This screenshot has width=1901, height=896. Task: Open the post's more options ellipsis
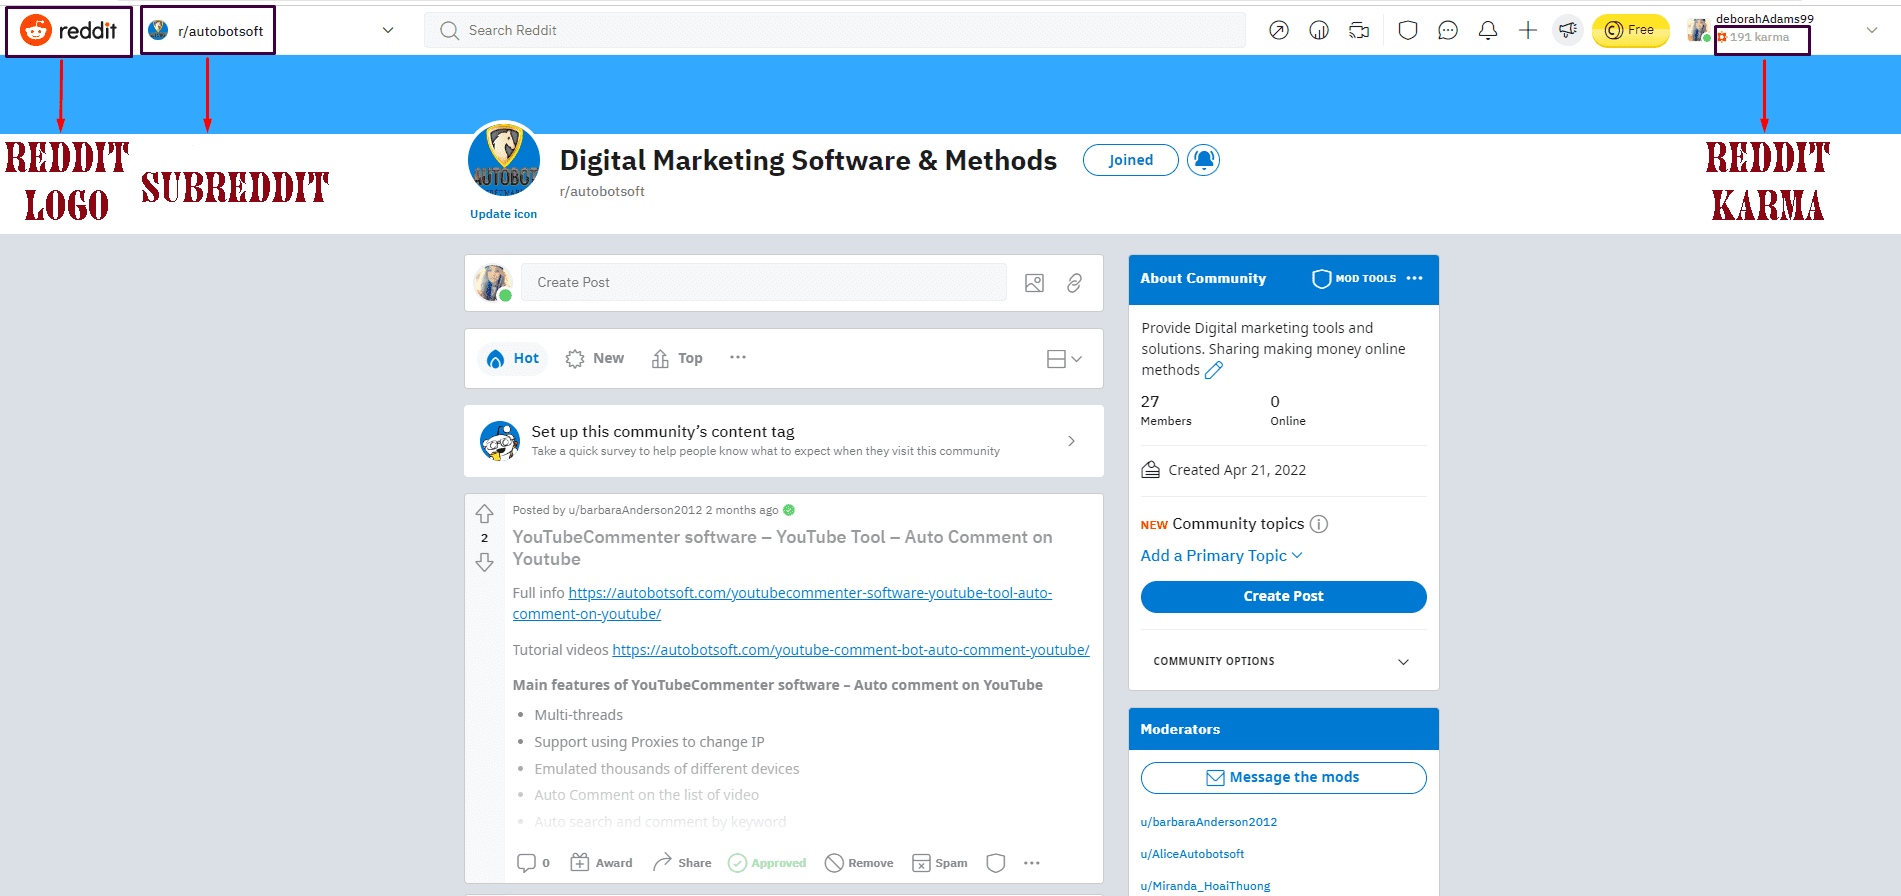click(x=1032, y=863)
